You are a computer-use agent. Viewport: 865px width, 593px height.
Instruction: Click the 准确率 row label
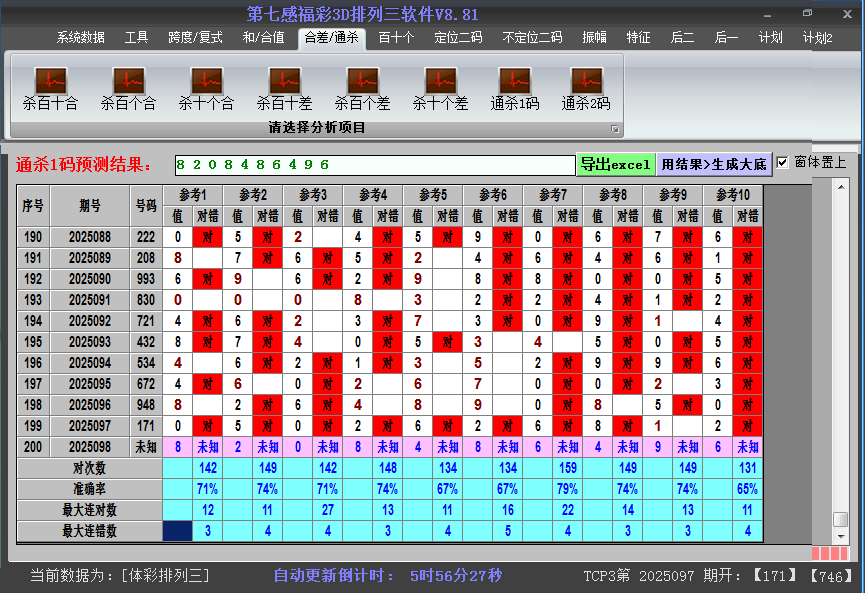click(89, 489)
